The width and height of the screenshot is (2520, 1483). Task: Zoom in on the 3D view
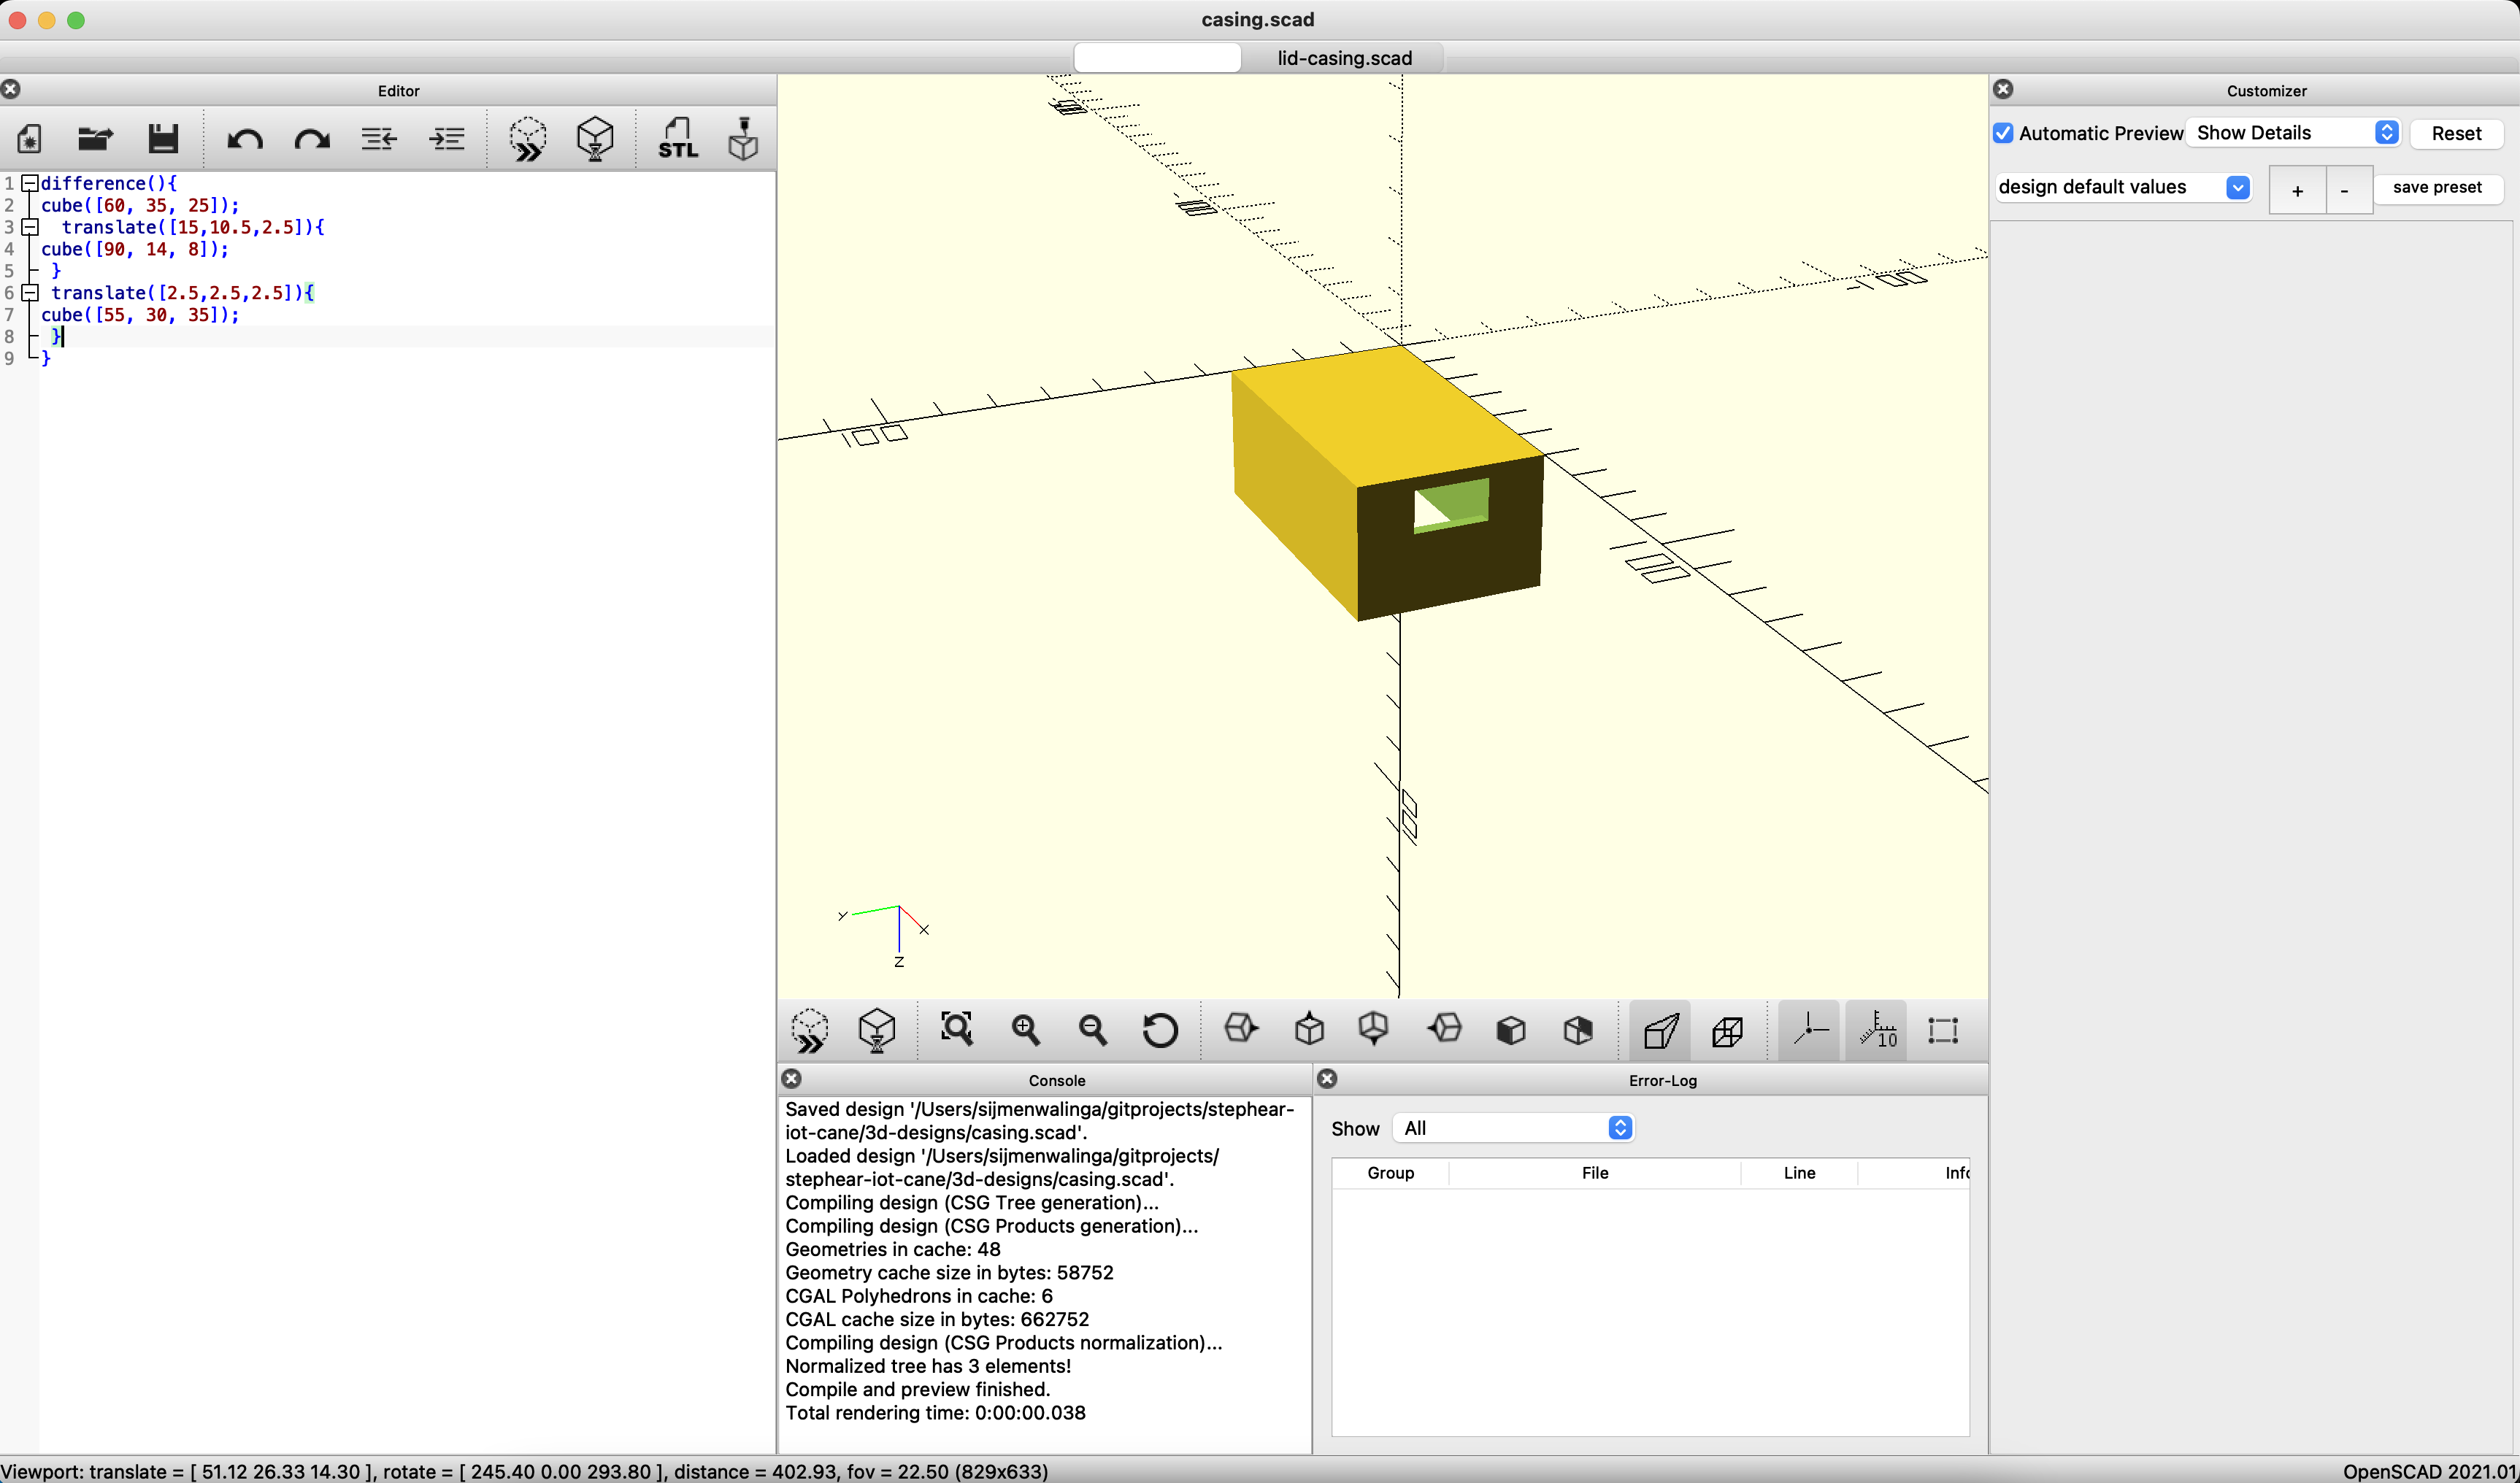1025,1029
